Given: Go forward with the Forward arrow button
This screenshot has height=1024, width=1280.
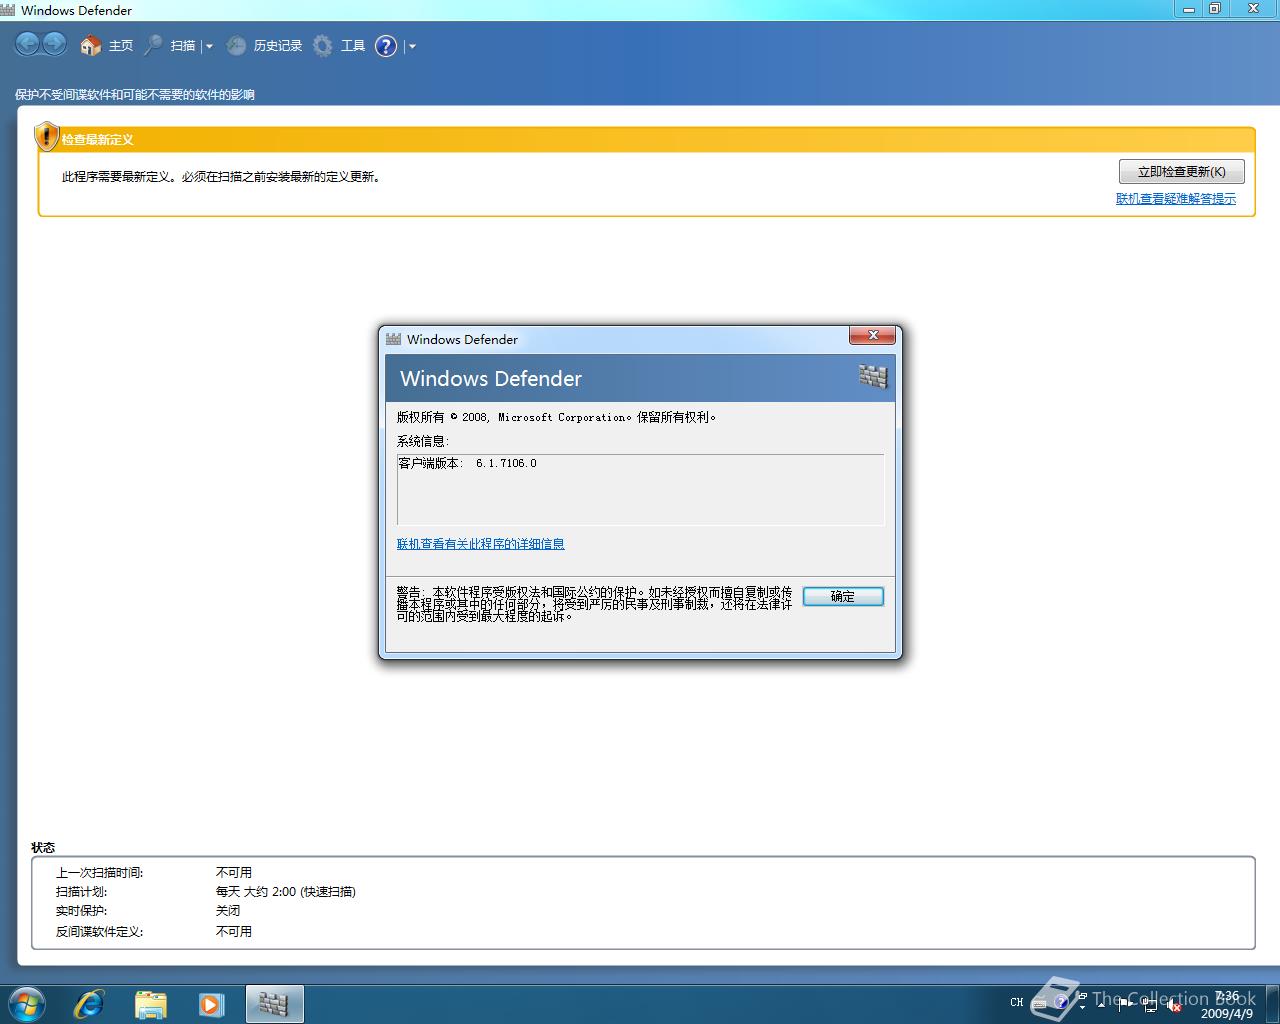Looking at the screenshot, I should coord(54,44).
